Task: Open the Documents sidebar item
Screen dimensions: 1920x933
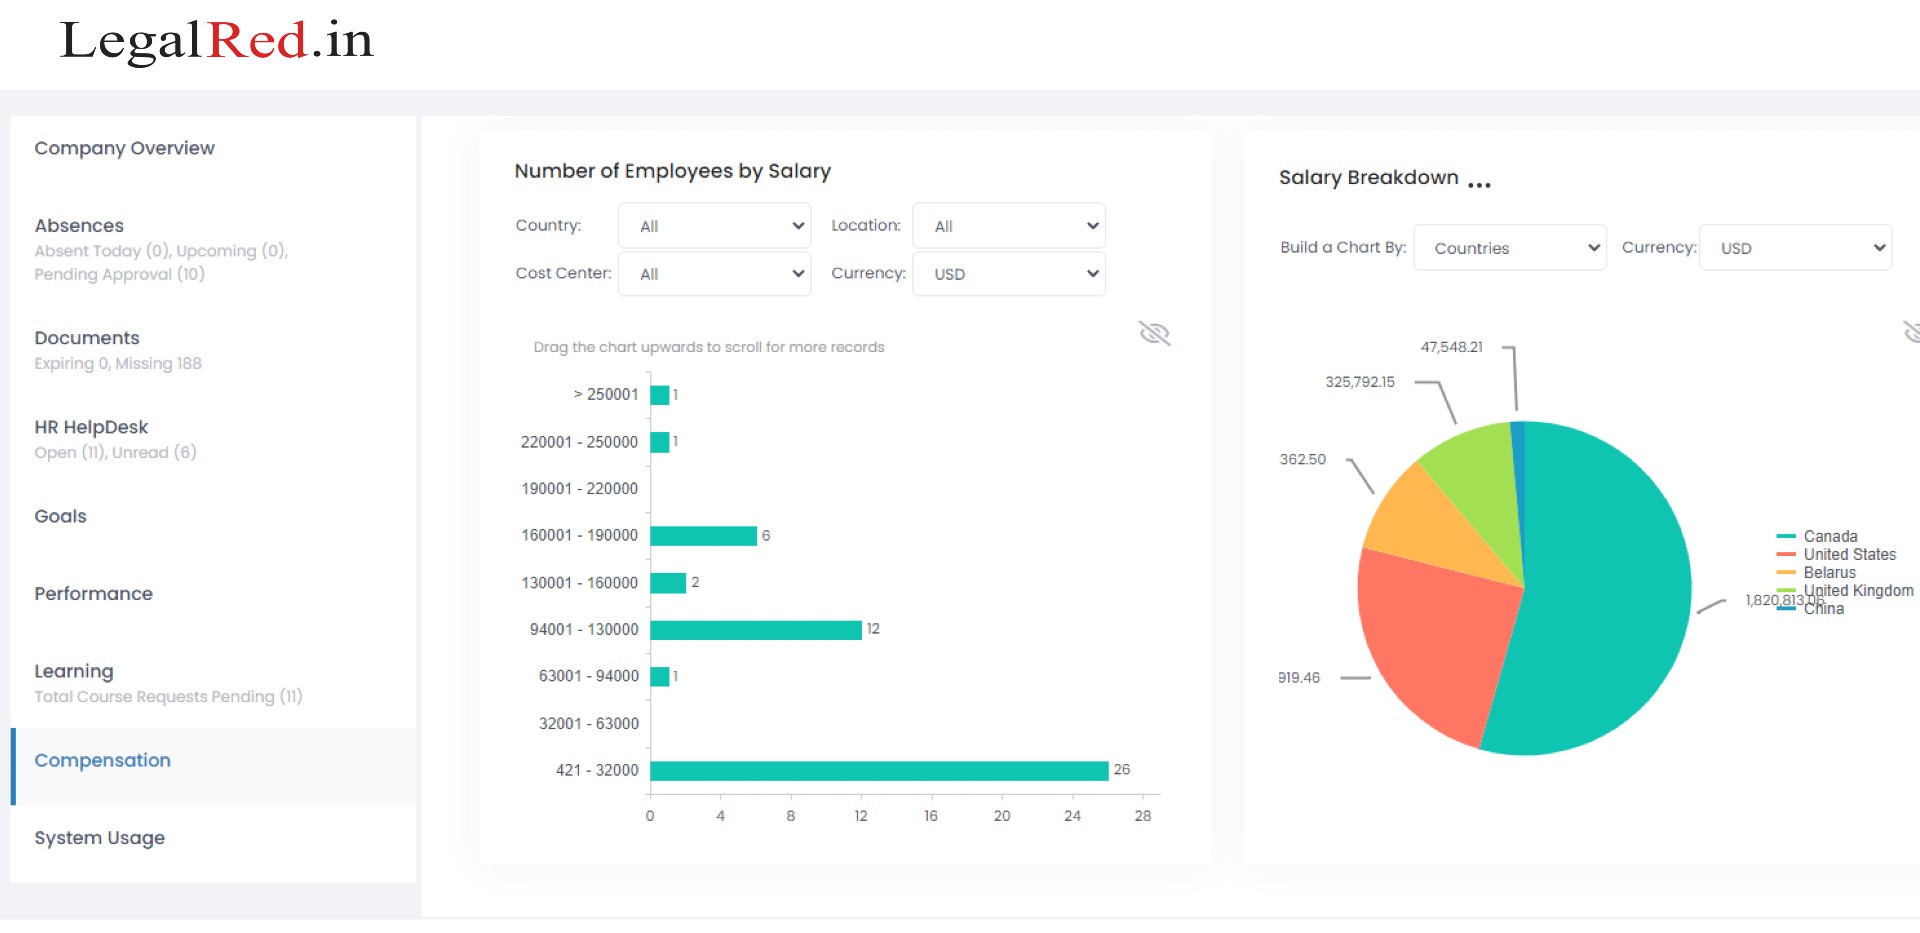Action: [87, 338]
